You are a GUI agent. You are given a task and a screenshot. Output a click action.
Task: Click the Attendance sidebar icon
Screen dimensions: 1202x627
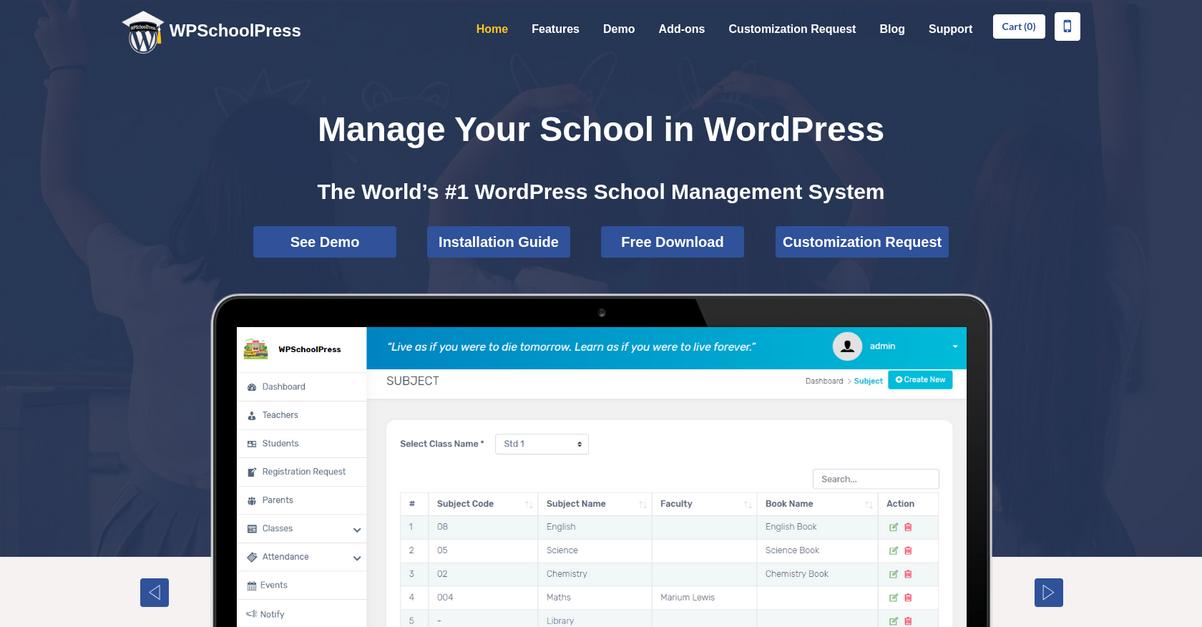[x=252, y=557]
